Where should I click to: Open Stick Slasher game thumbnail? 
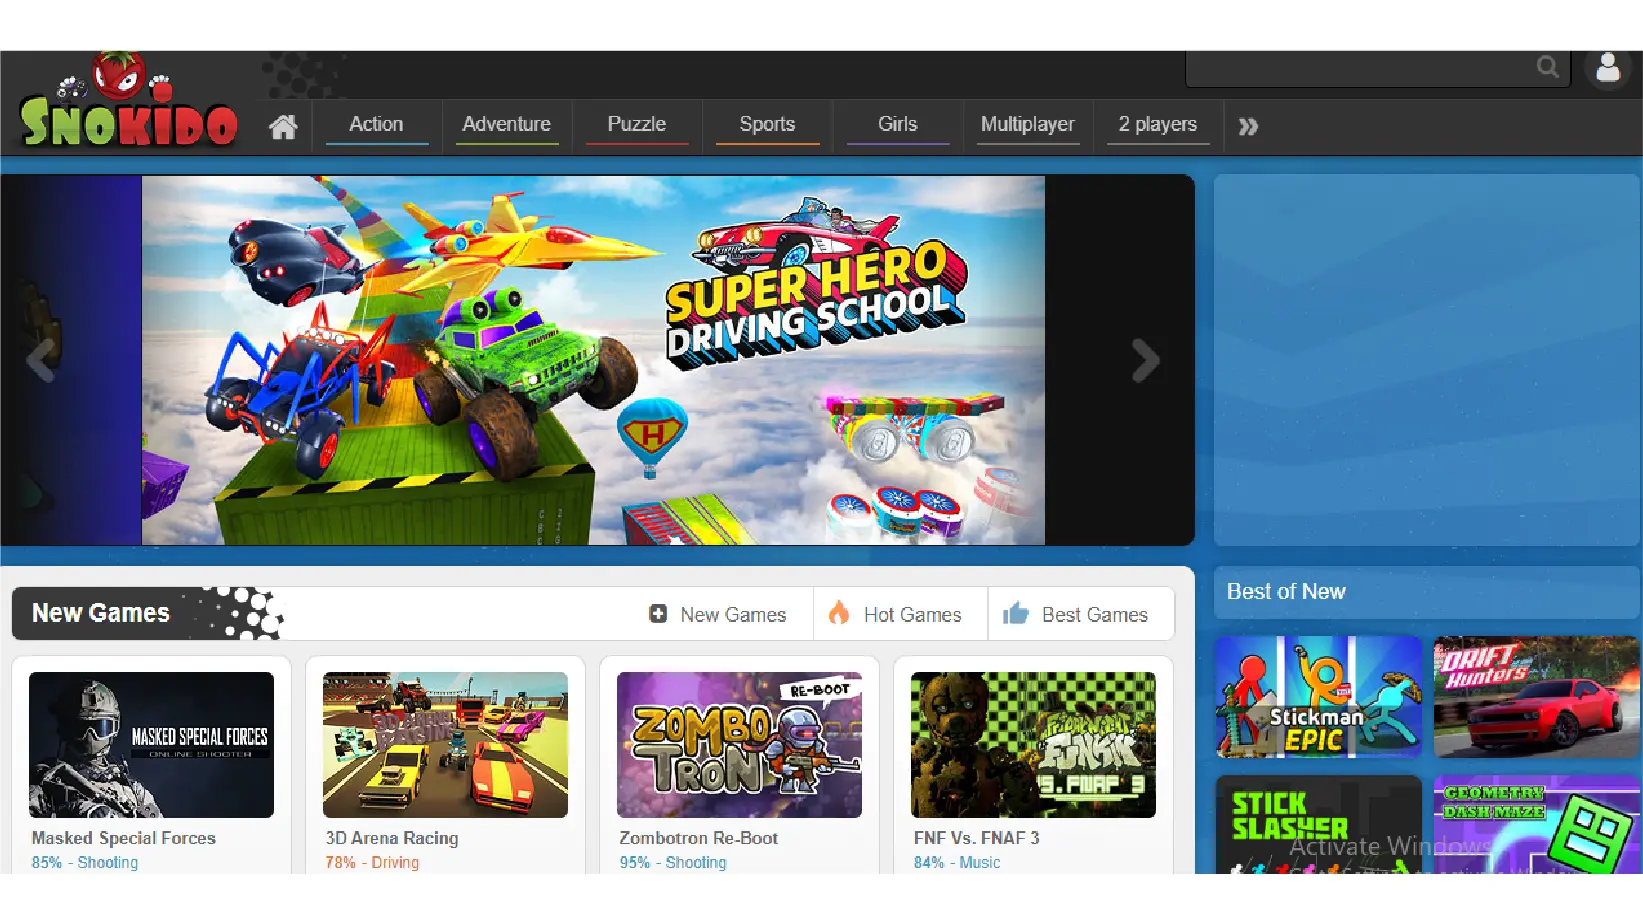1318,825
